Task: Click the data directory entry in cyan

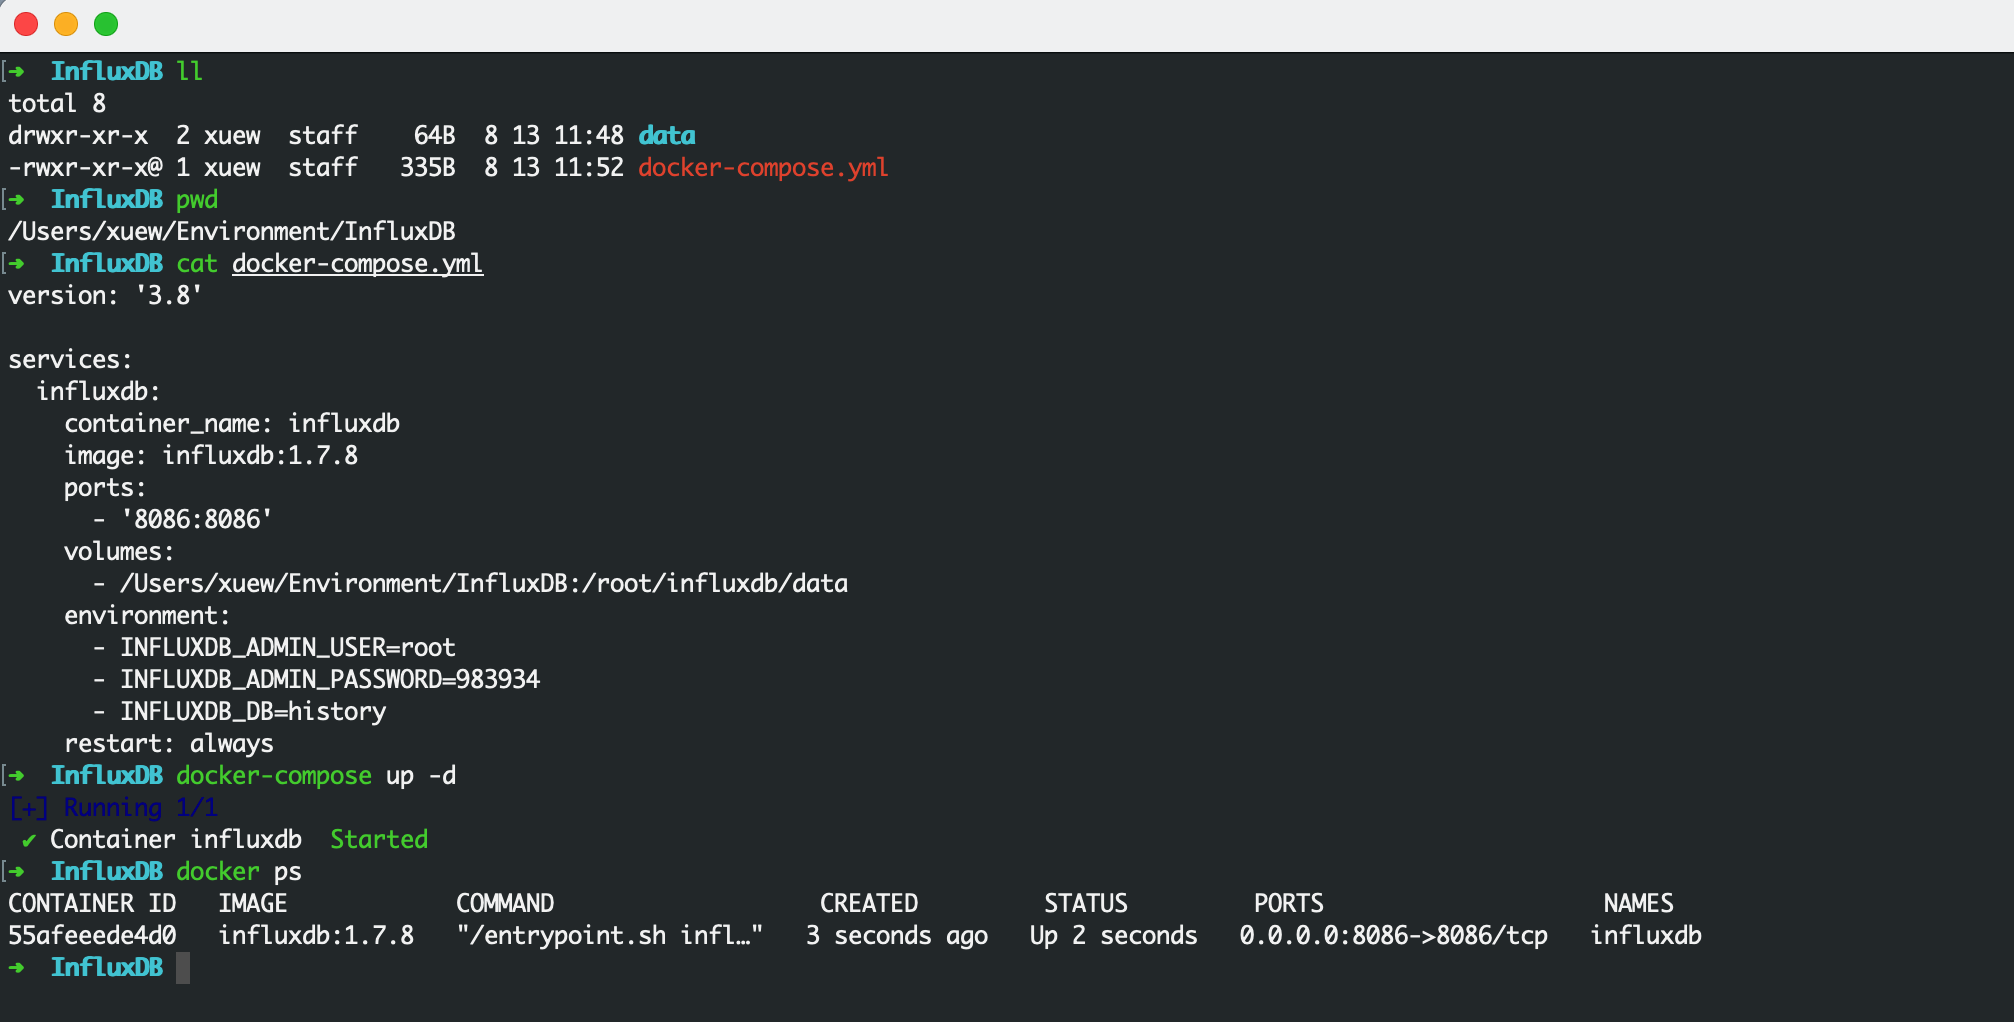Action: [x=665, y=135]
